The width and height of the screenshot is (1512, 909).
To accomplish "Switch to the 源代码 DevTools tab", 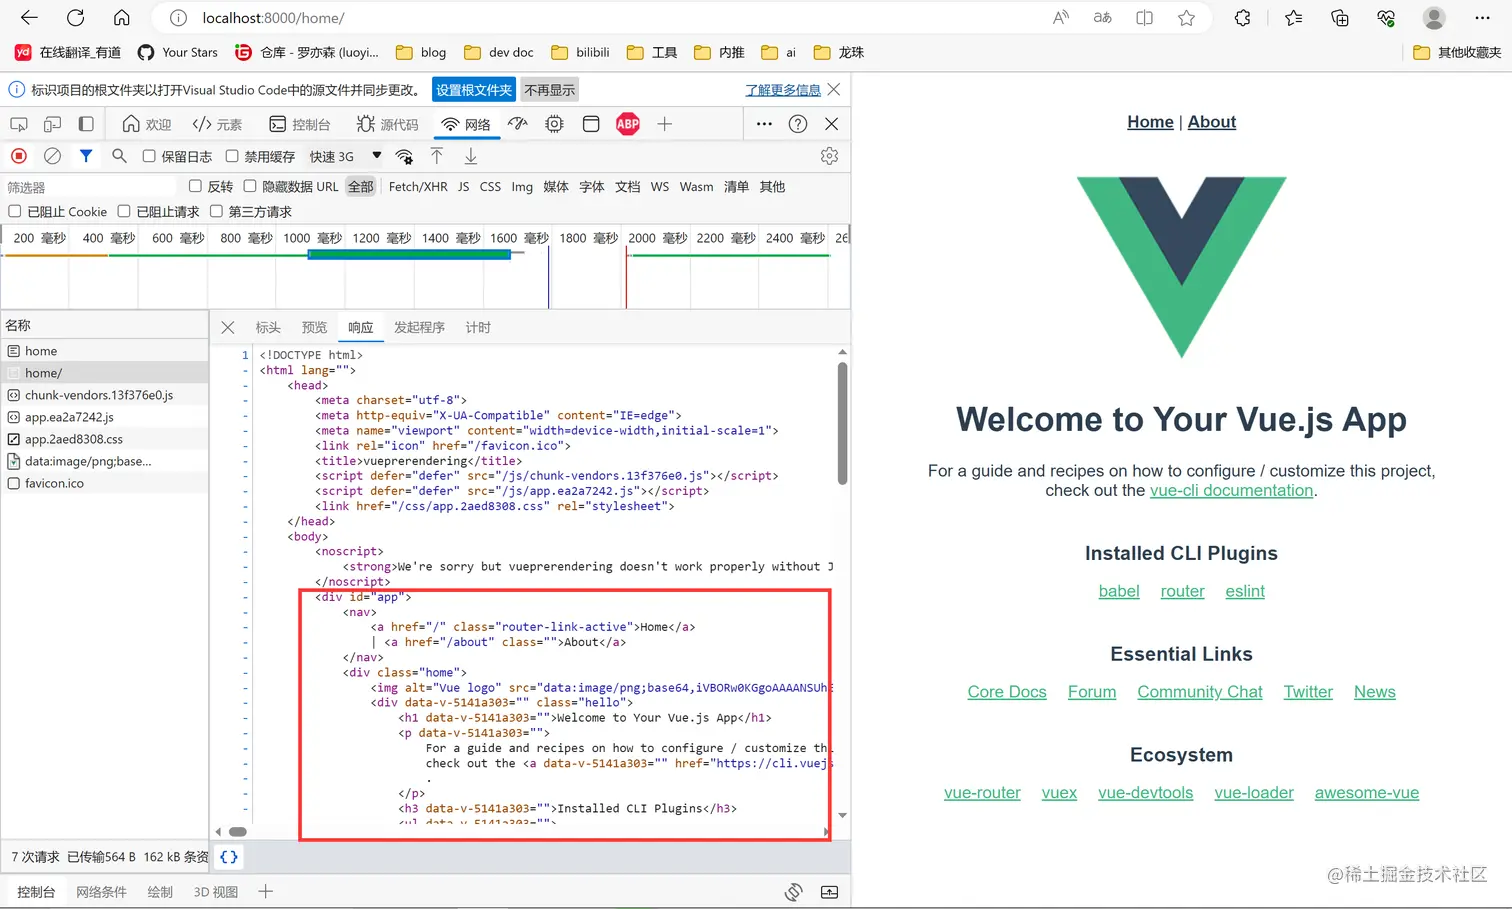I will pos(387,124).
